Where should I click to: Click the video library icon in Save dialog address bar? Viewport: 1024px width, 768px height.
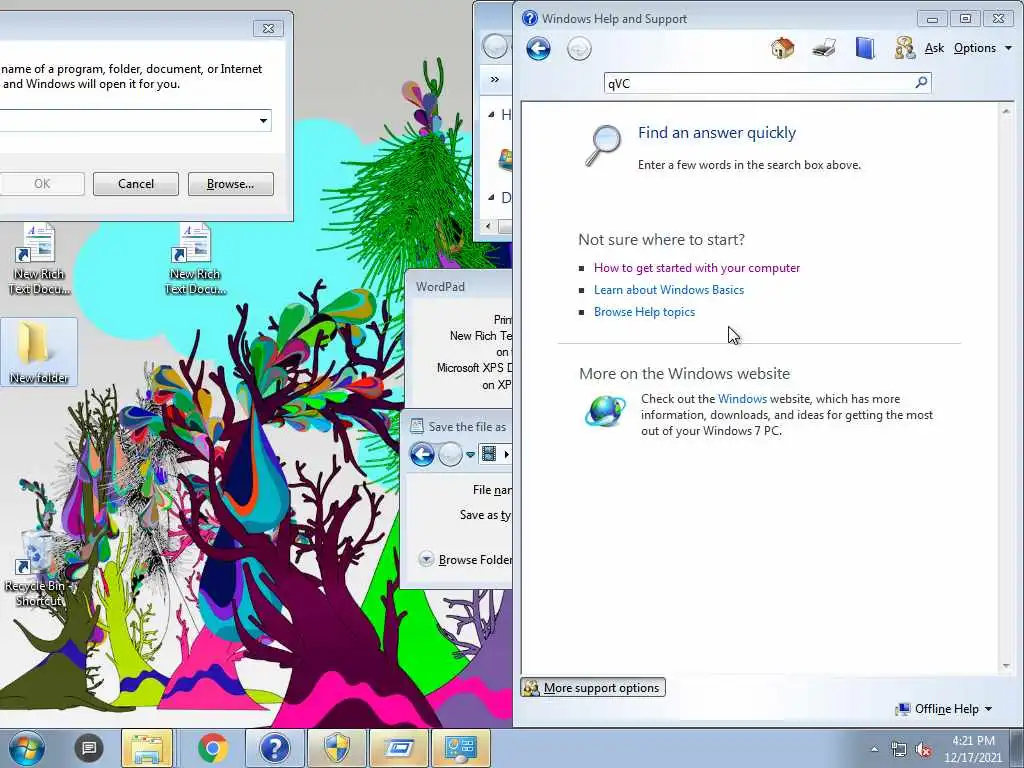[488, 453]
